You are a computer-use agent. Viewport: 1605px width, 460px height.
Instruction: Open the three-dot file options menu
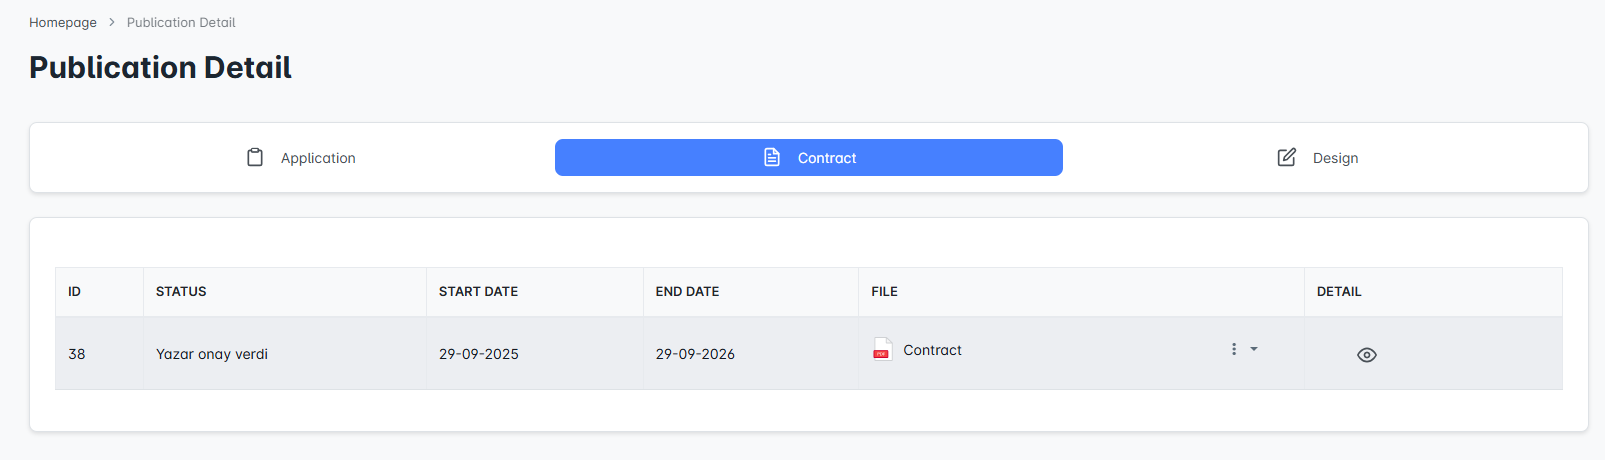(1234, 349)
